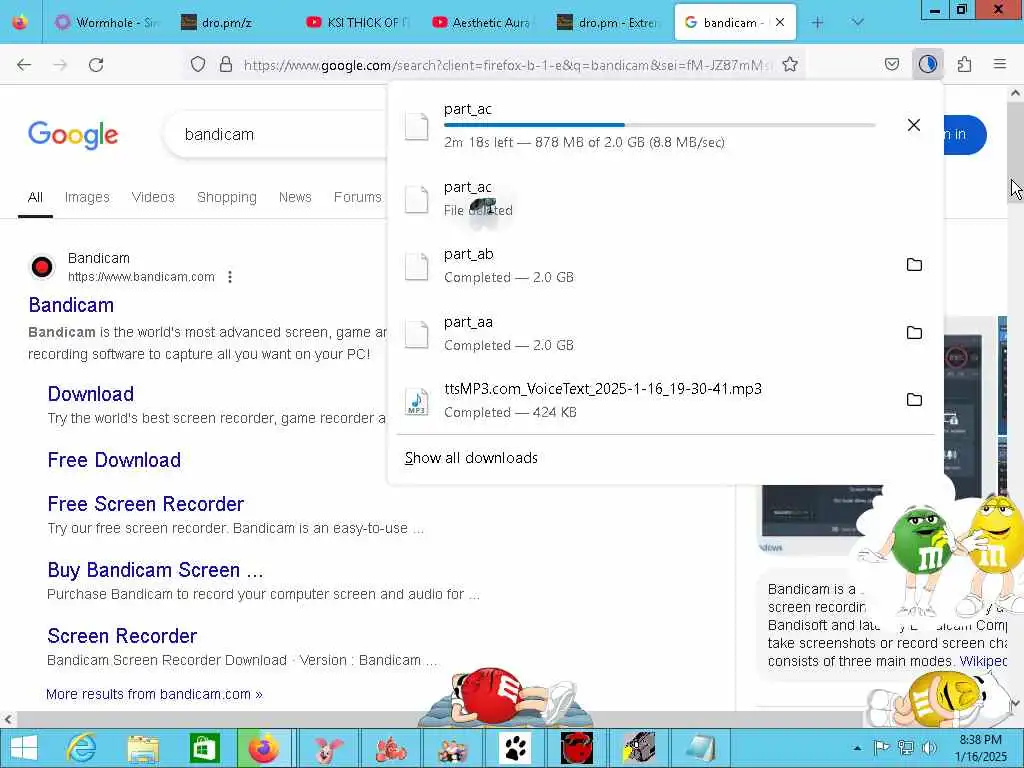Click the URL address bar
The width and height of the screenshot is (1024, 768).
[x=507, y=65]
